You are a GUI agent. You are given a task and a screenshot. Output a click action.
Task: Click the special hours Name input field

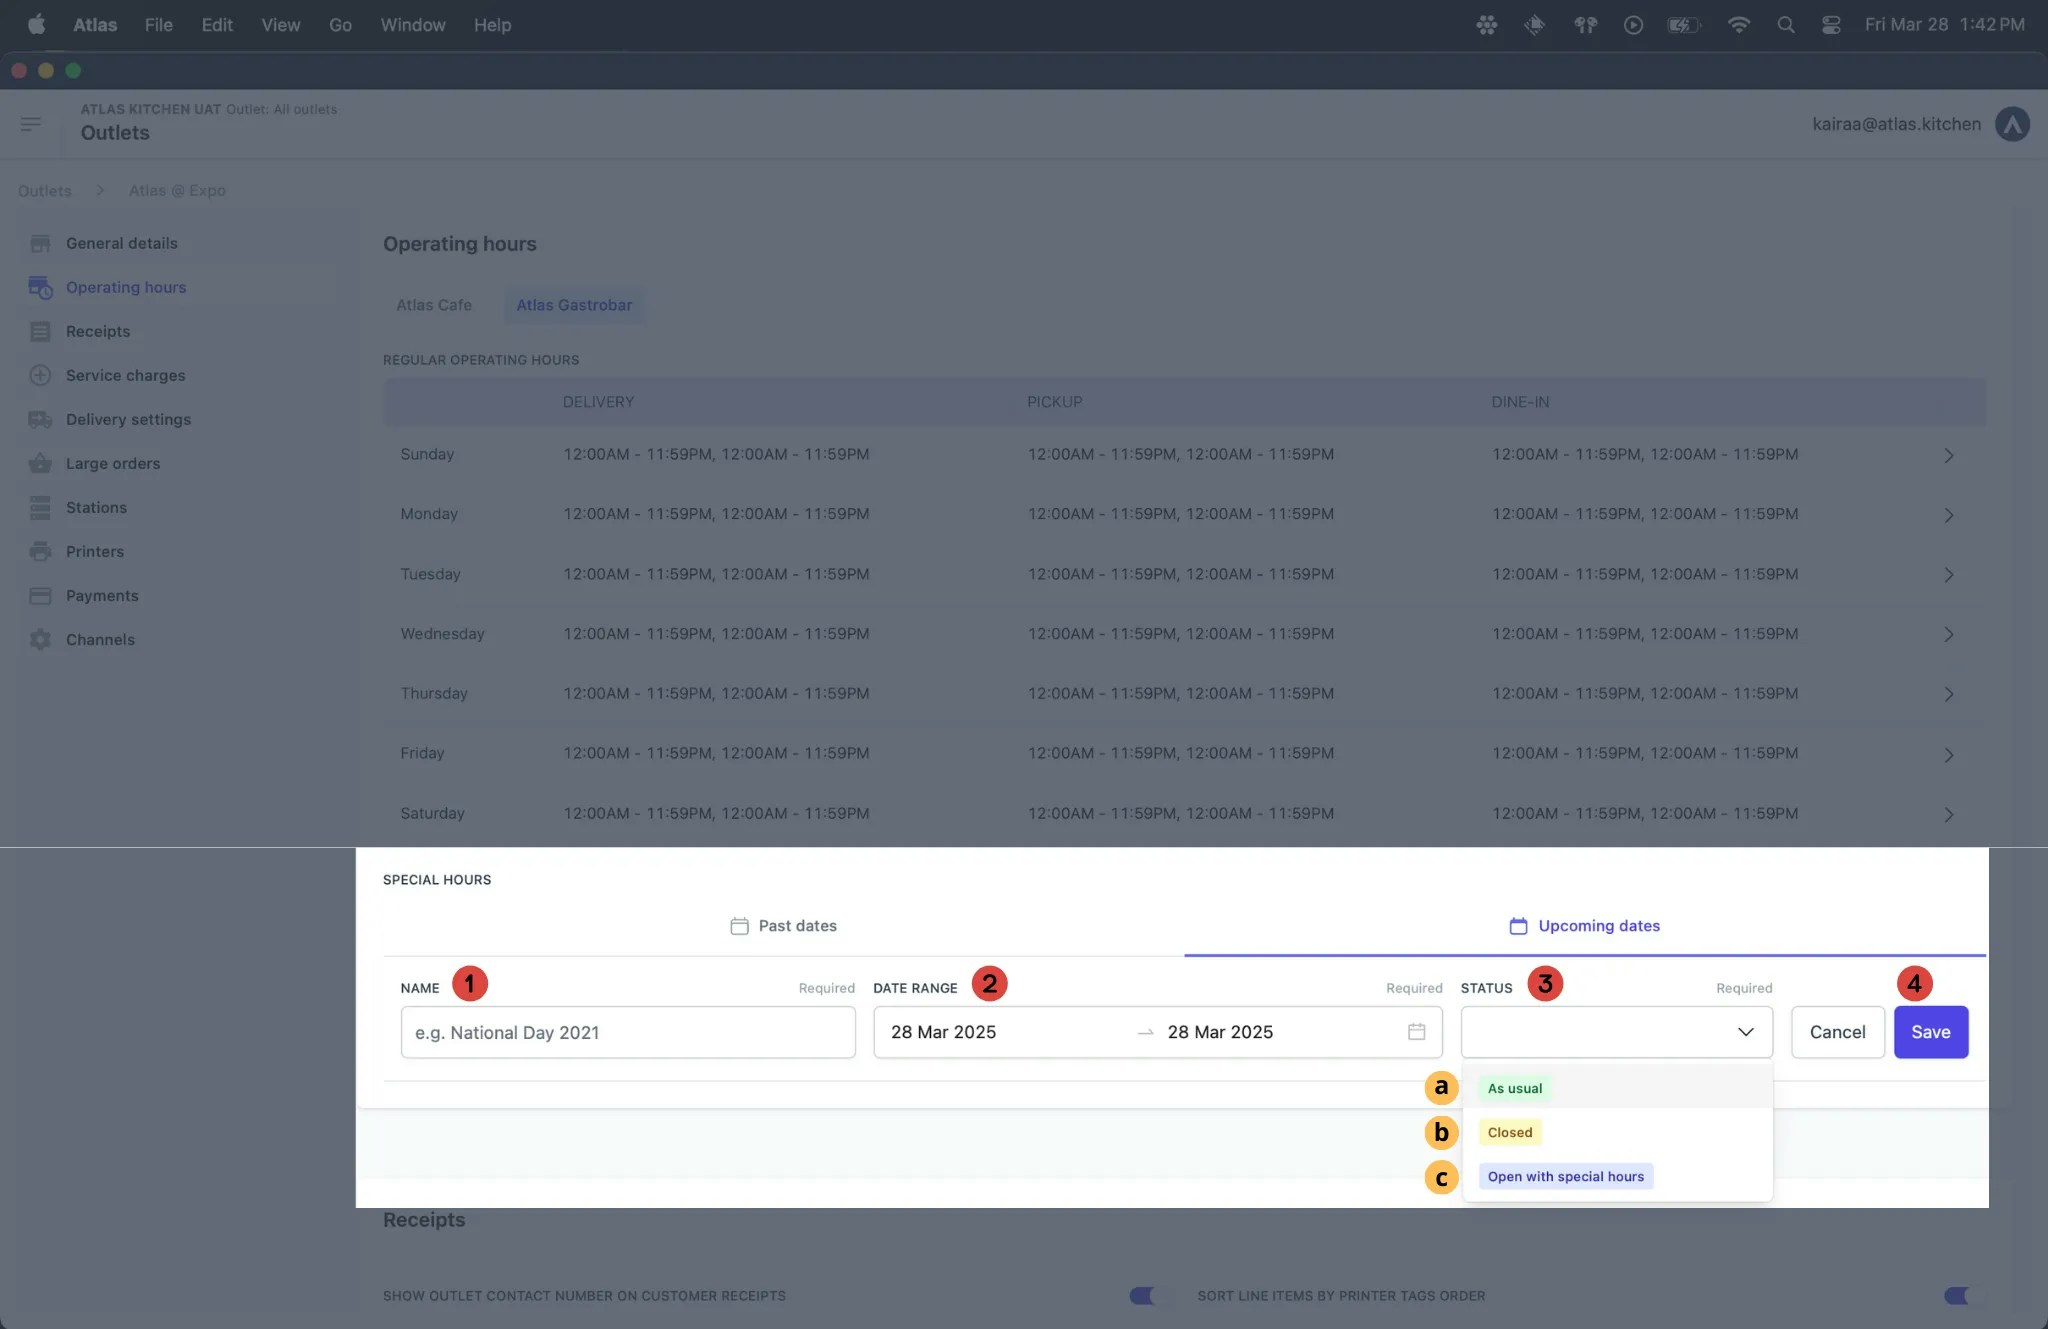click(x=627, y=1032)
